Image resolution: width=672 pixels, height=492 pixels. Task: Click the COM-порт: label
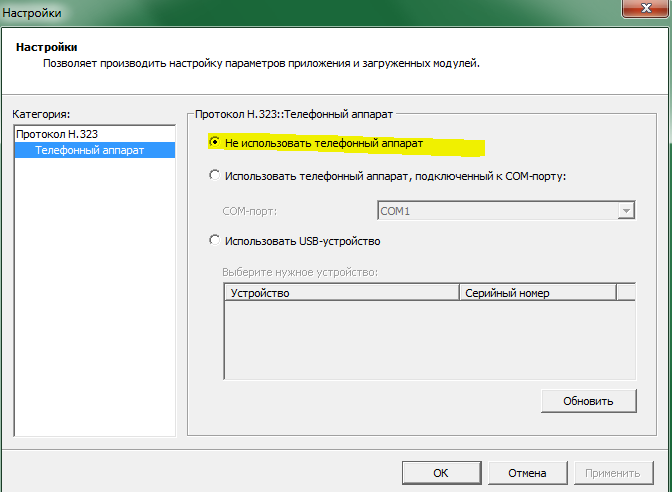tap(248, 212)
